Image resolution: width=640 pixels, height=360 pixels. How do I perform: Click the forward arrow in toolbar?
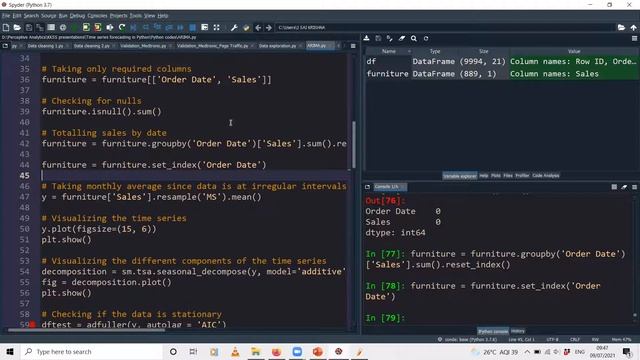pyautogui.click(x=269, y=27)
